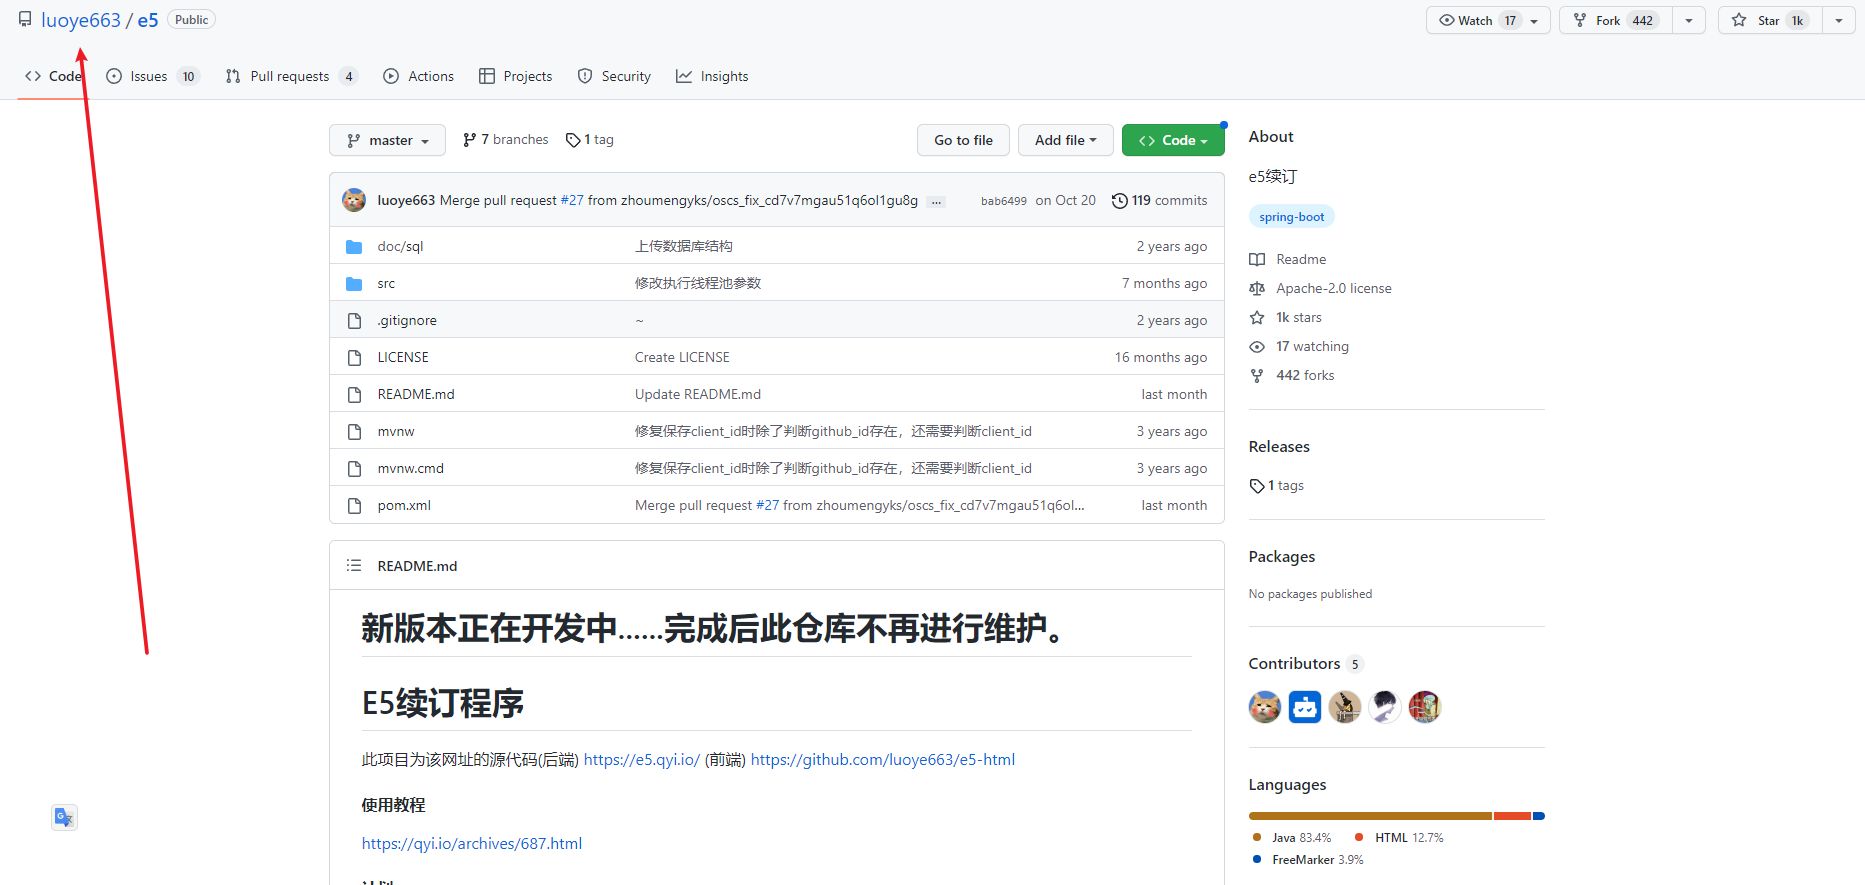Expand the Add file dropdown
Viewport: 1865px width, 885px height.
[1066, 140]
